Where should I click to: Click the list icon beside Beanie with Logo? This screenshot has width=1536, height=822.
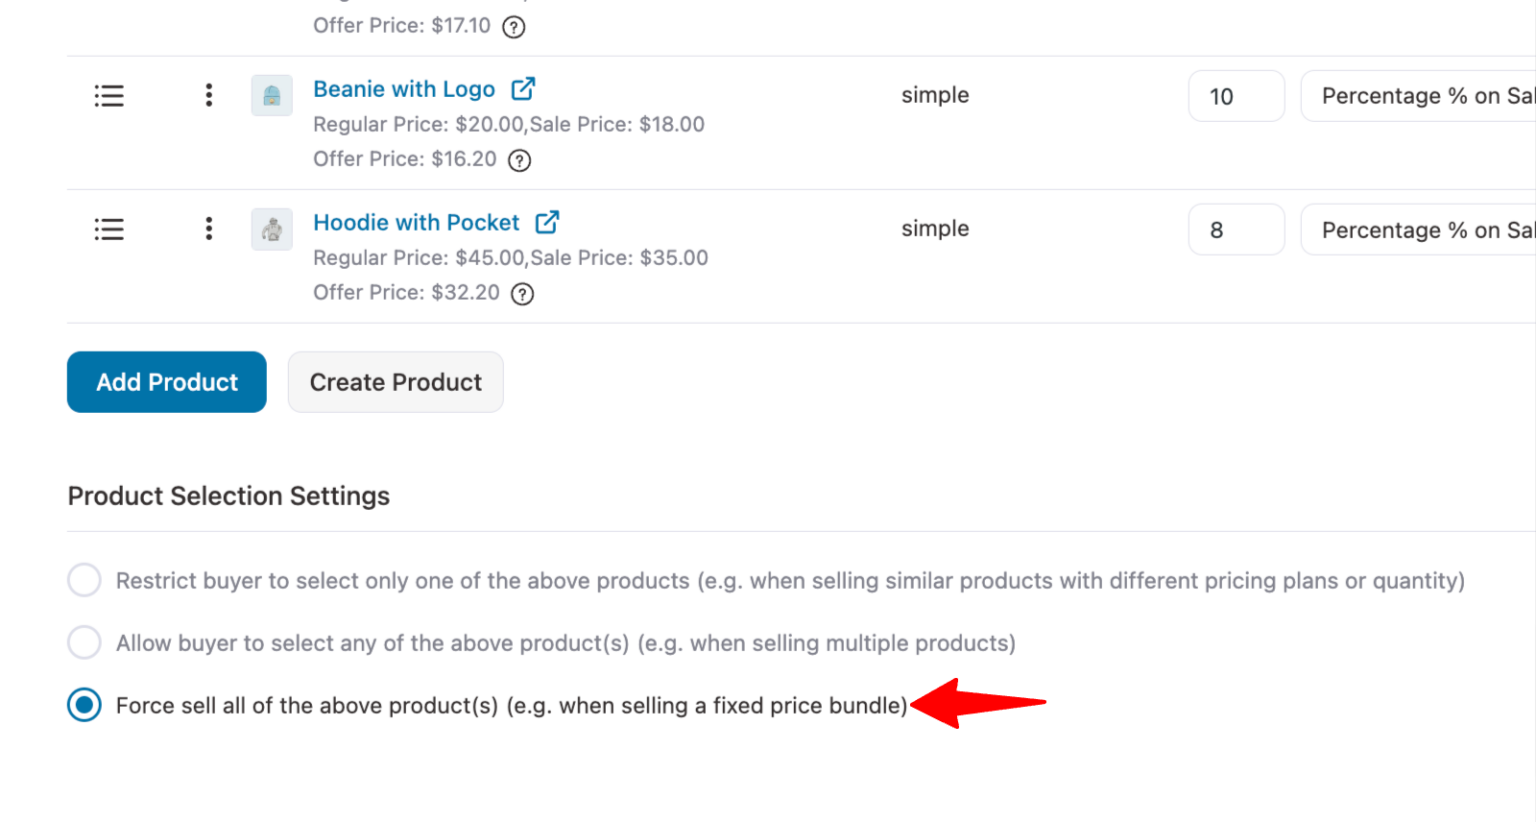point(109,95)
